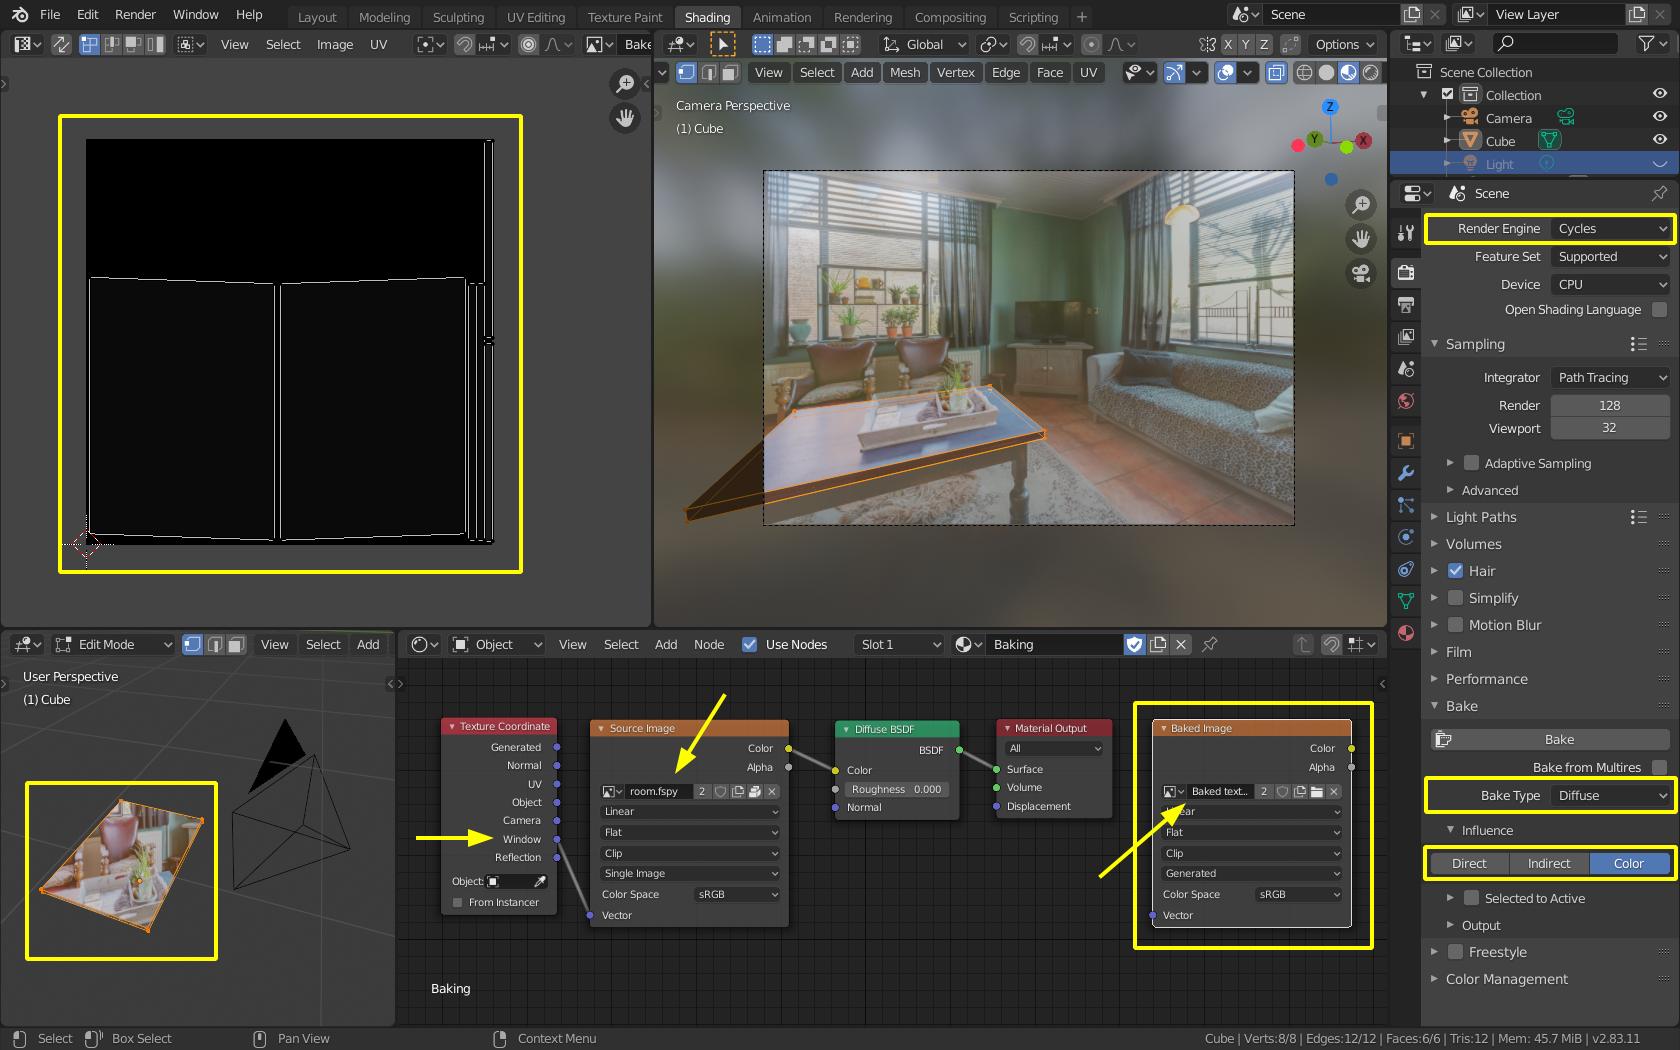Click the Blender logo menu icon
Viewport: 1680px width, 1050px height.
(20, 15)
